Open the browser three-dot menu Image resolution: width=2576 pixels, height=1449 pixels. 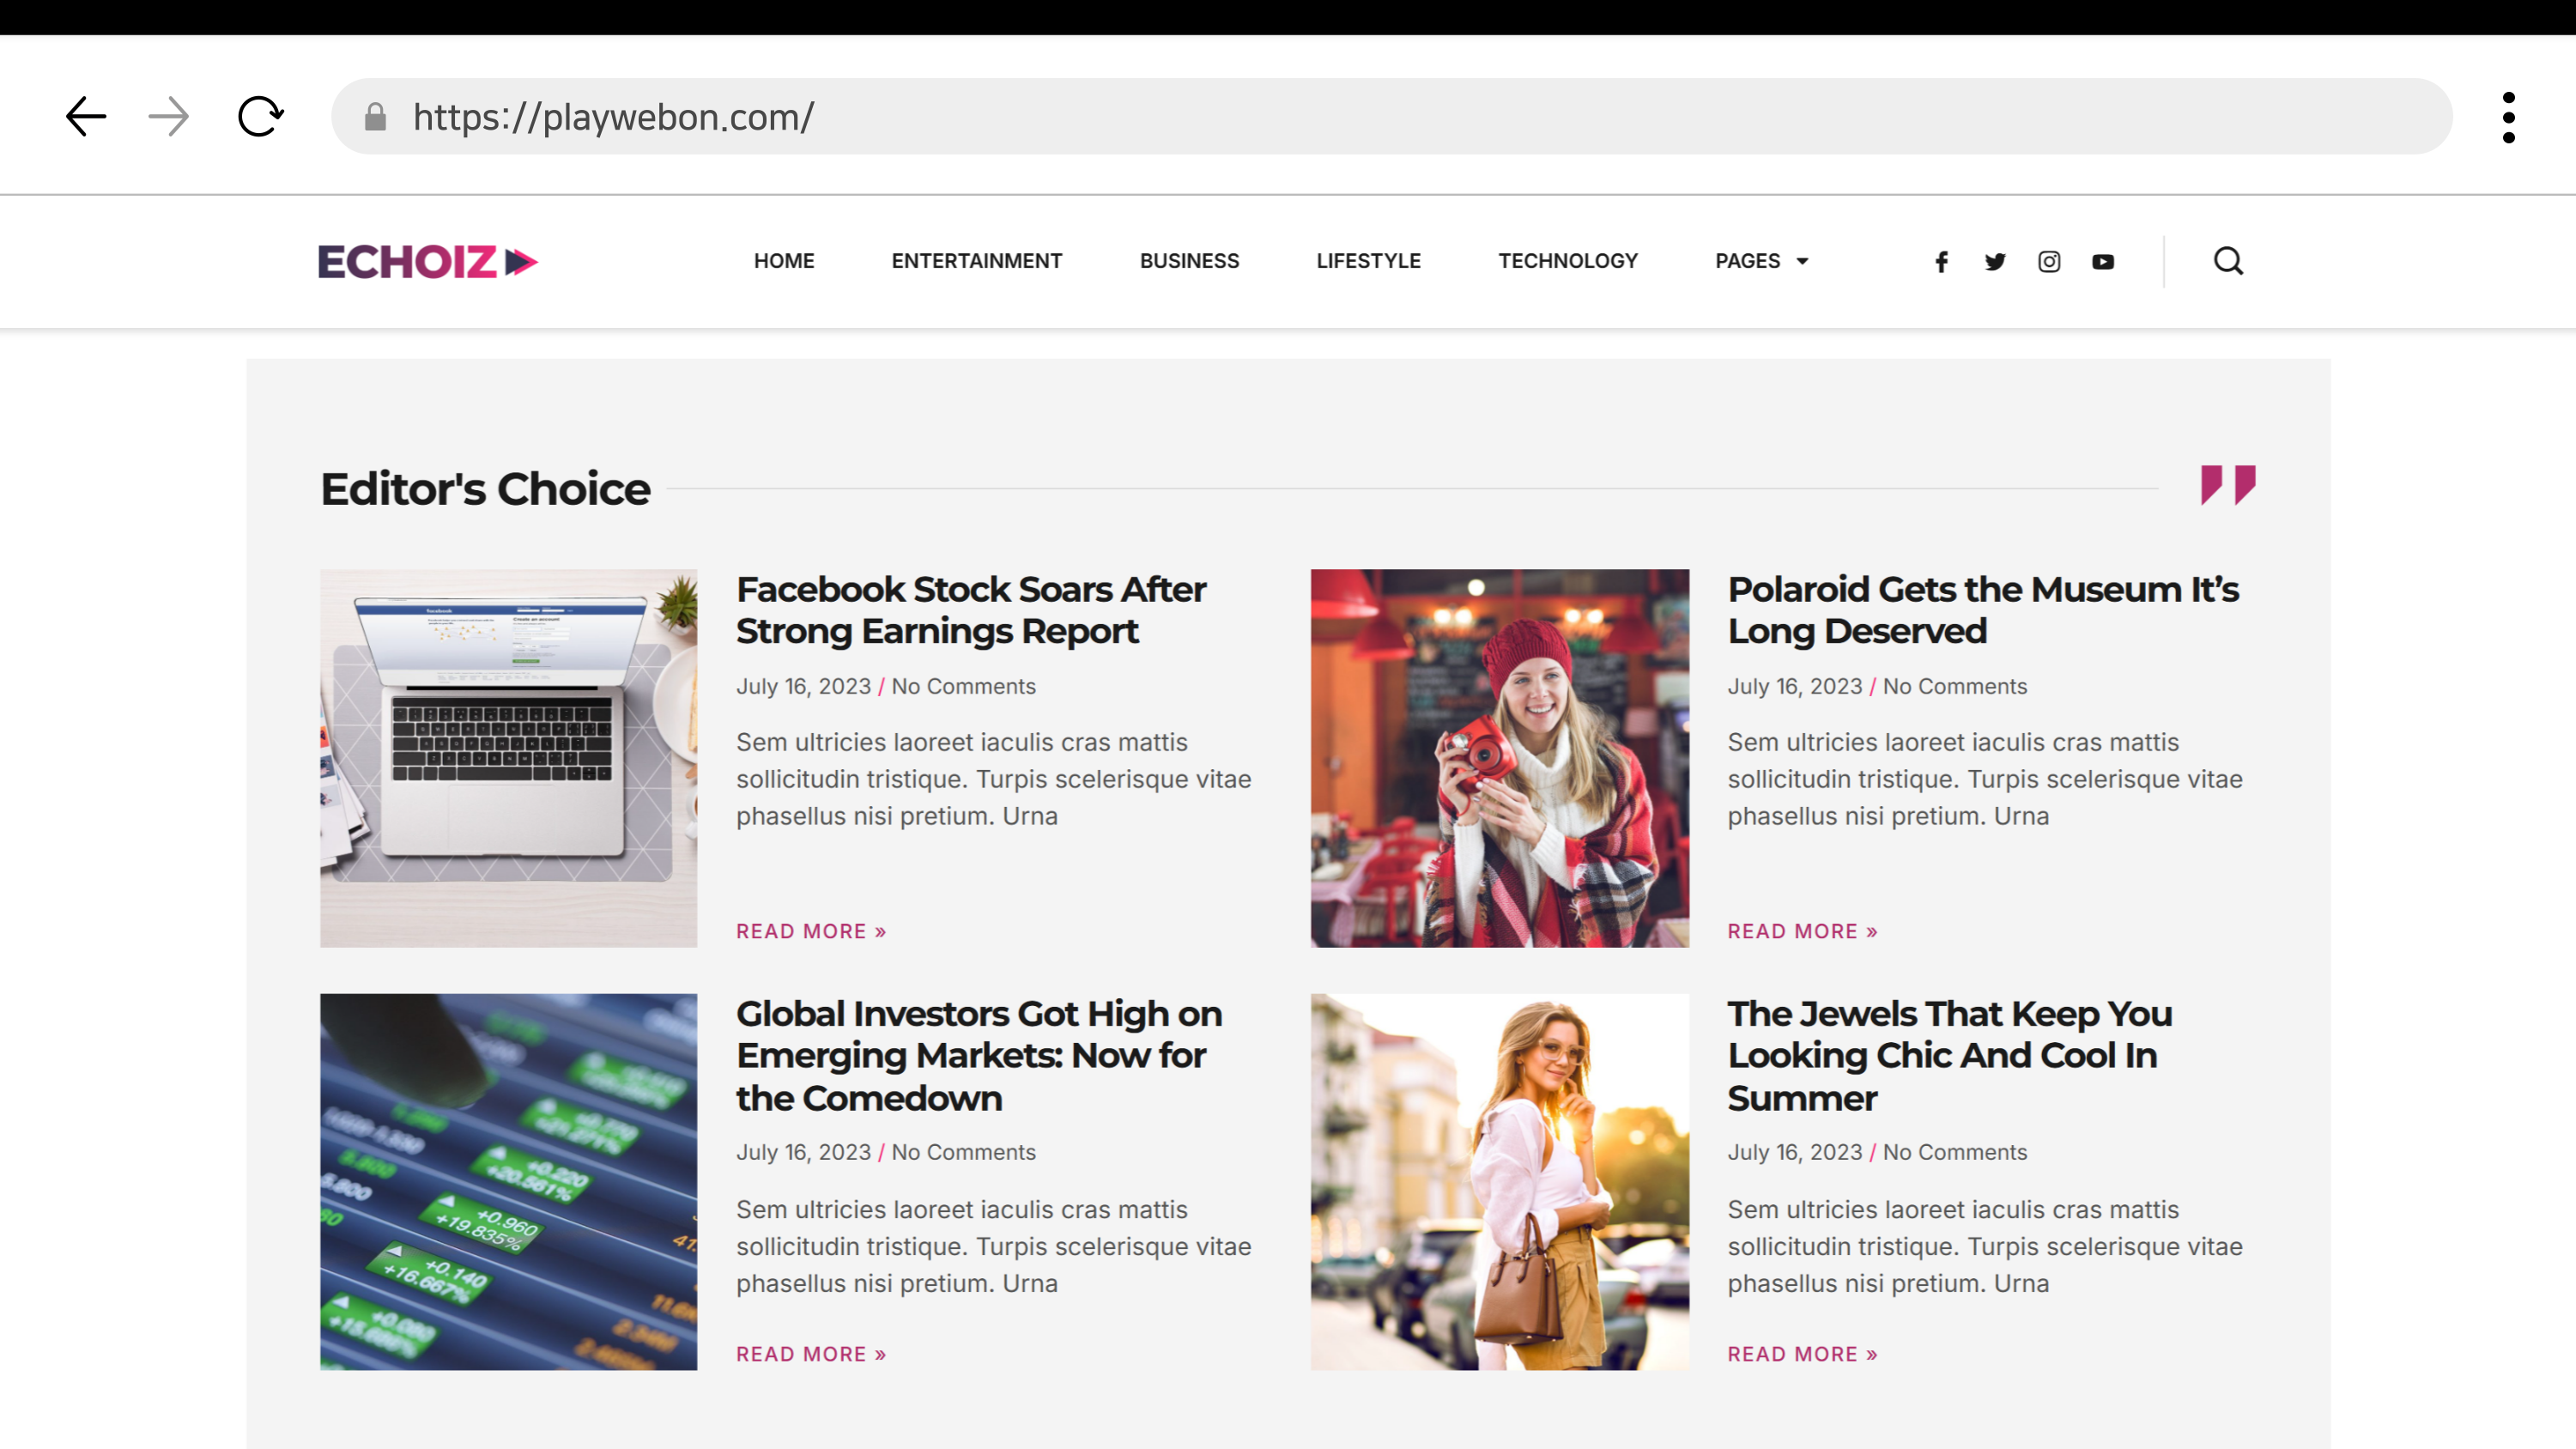(x=2508, y=117)
